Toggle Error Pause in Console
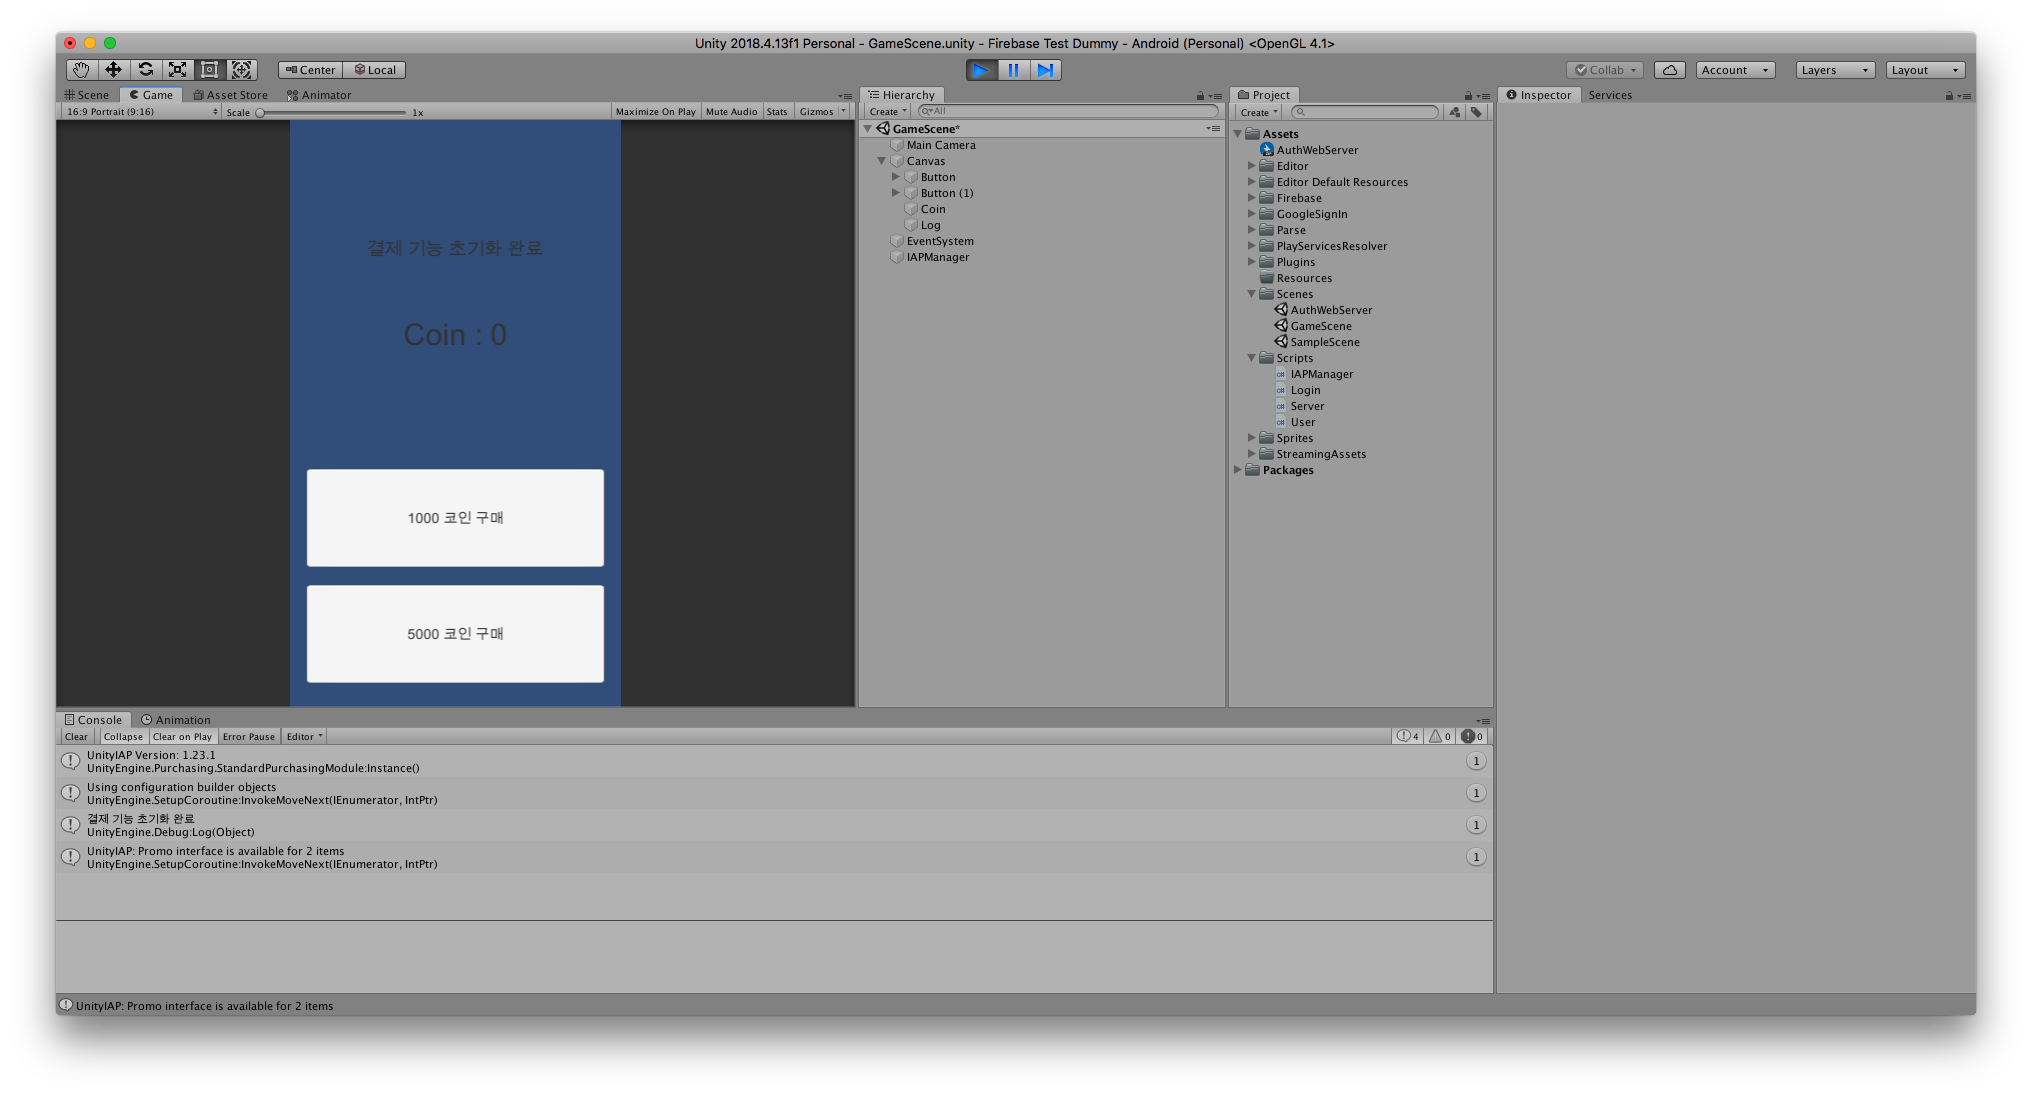 (248, 737)
